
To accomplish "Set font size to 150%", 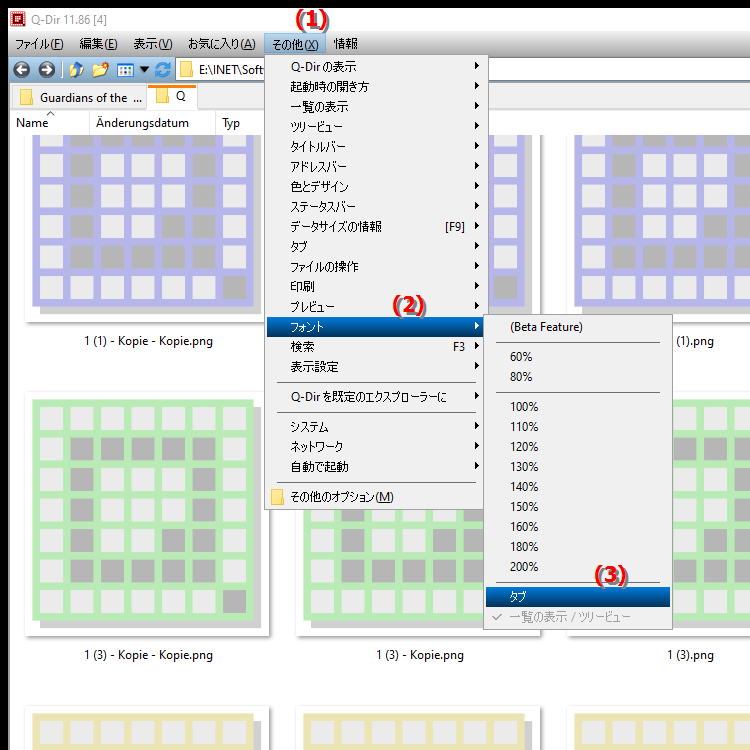I will tap(578, 507).
